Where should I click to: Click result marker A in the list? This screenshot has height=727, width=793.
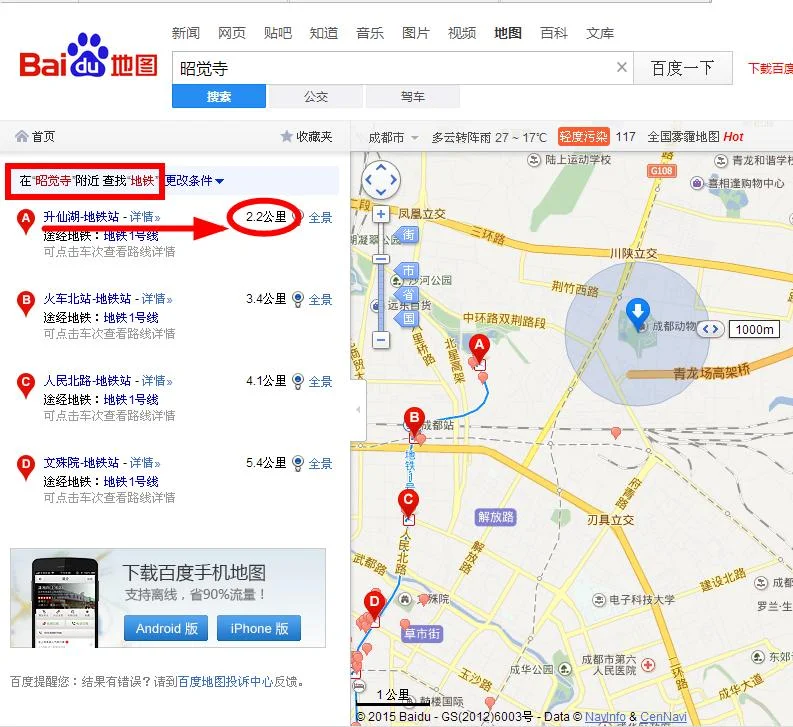click(25, 221)
